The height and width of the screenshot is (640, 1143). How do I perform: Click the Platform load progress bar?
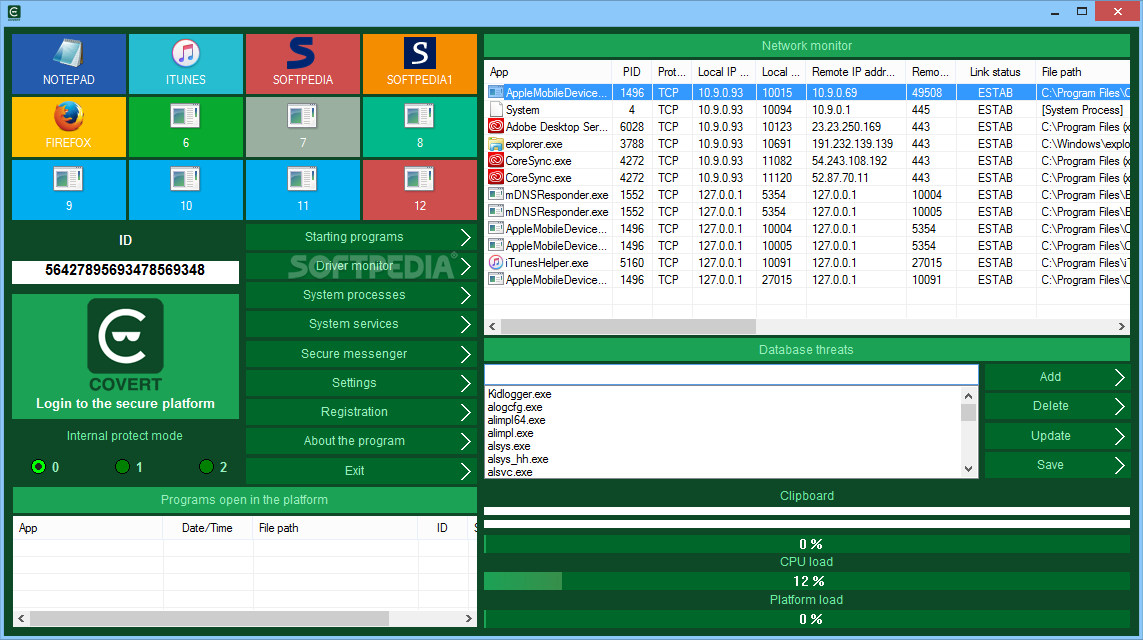[807, 619]
